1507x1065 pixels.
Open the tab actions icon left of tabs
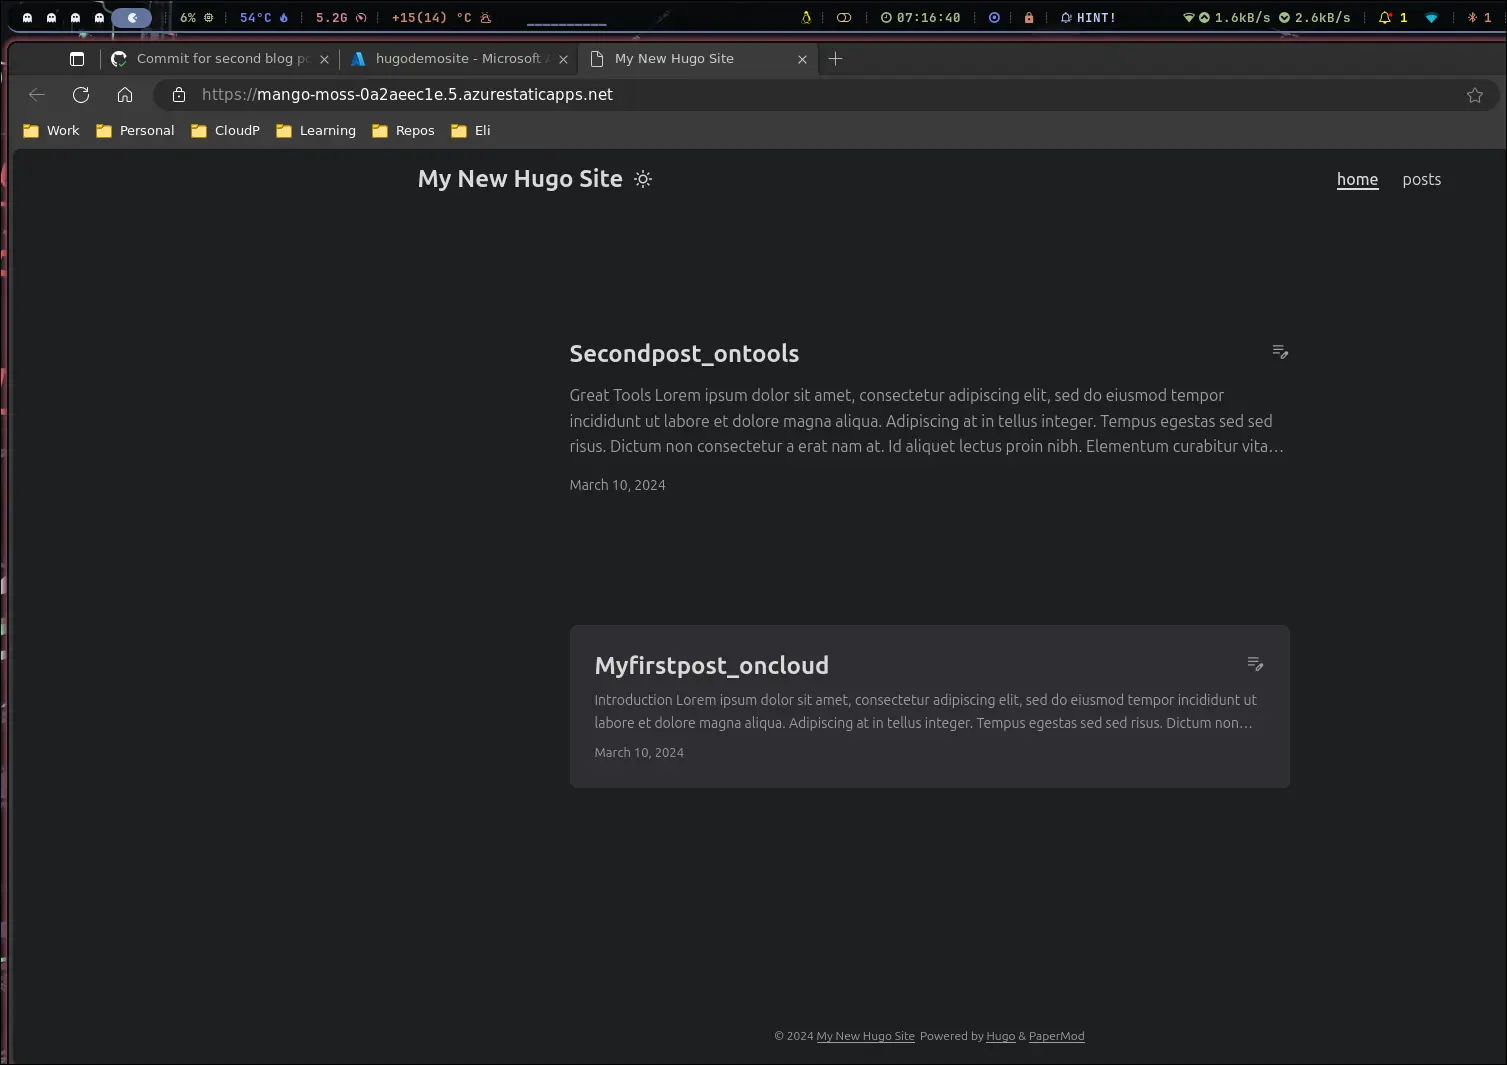tap(77, 59)
